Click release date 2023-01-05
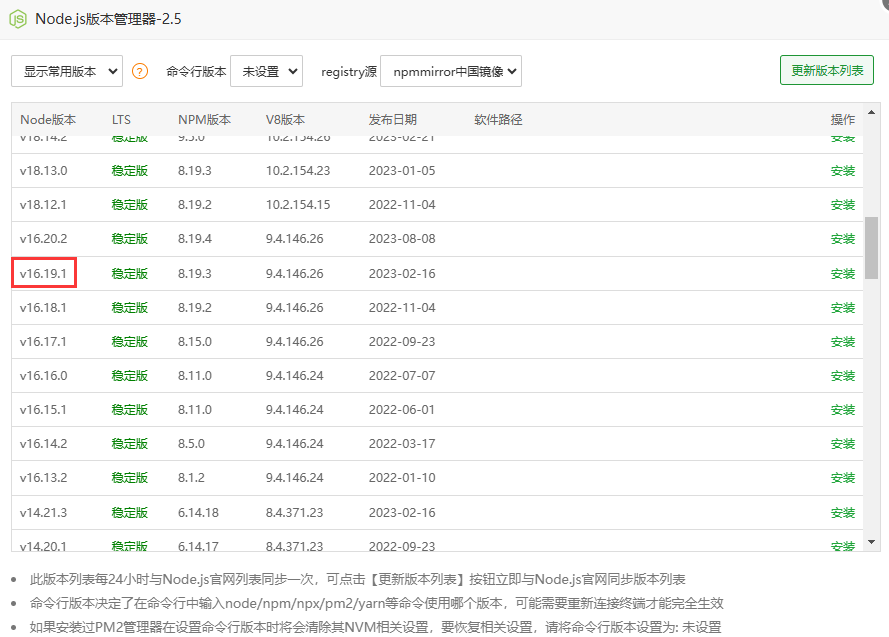 coord(402,171)
